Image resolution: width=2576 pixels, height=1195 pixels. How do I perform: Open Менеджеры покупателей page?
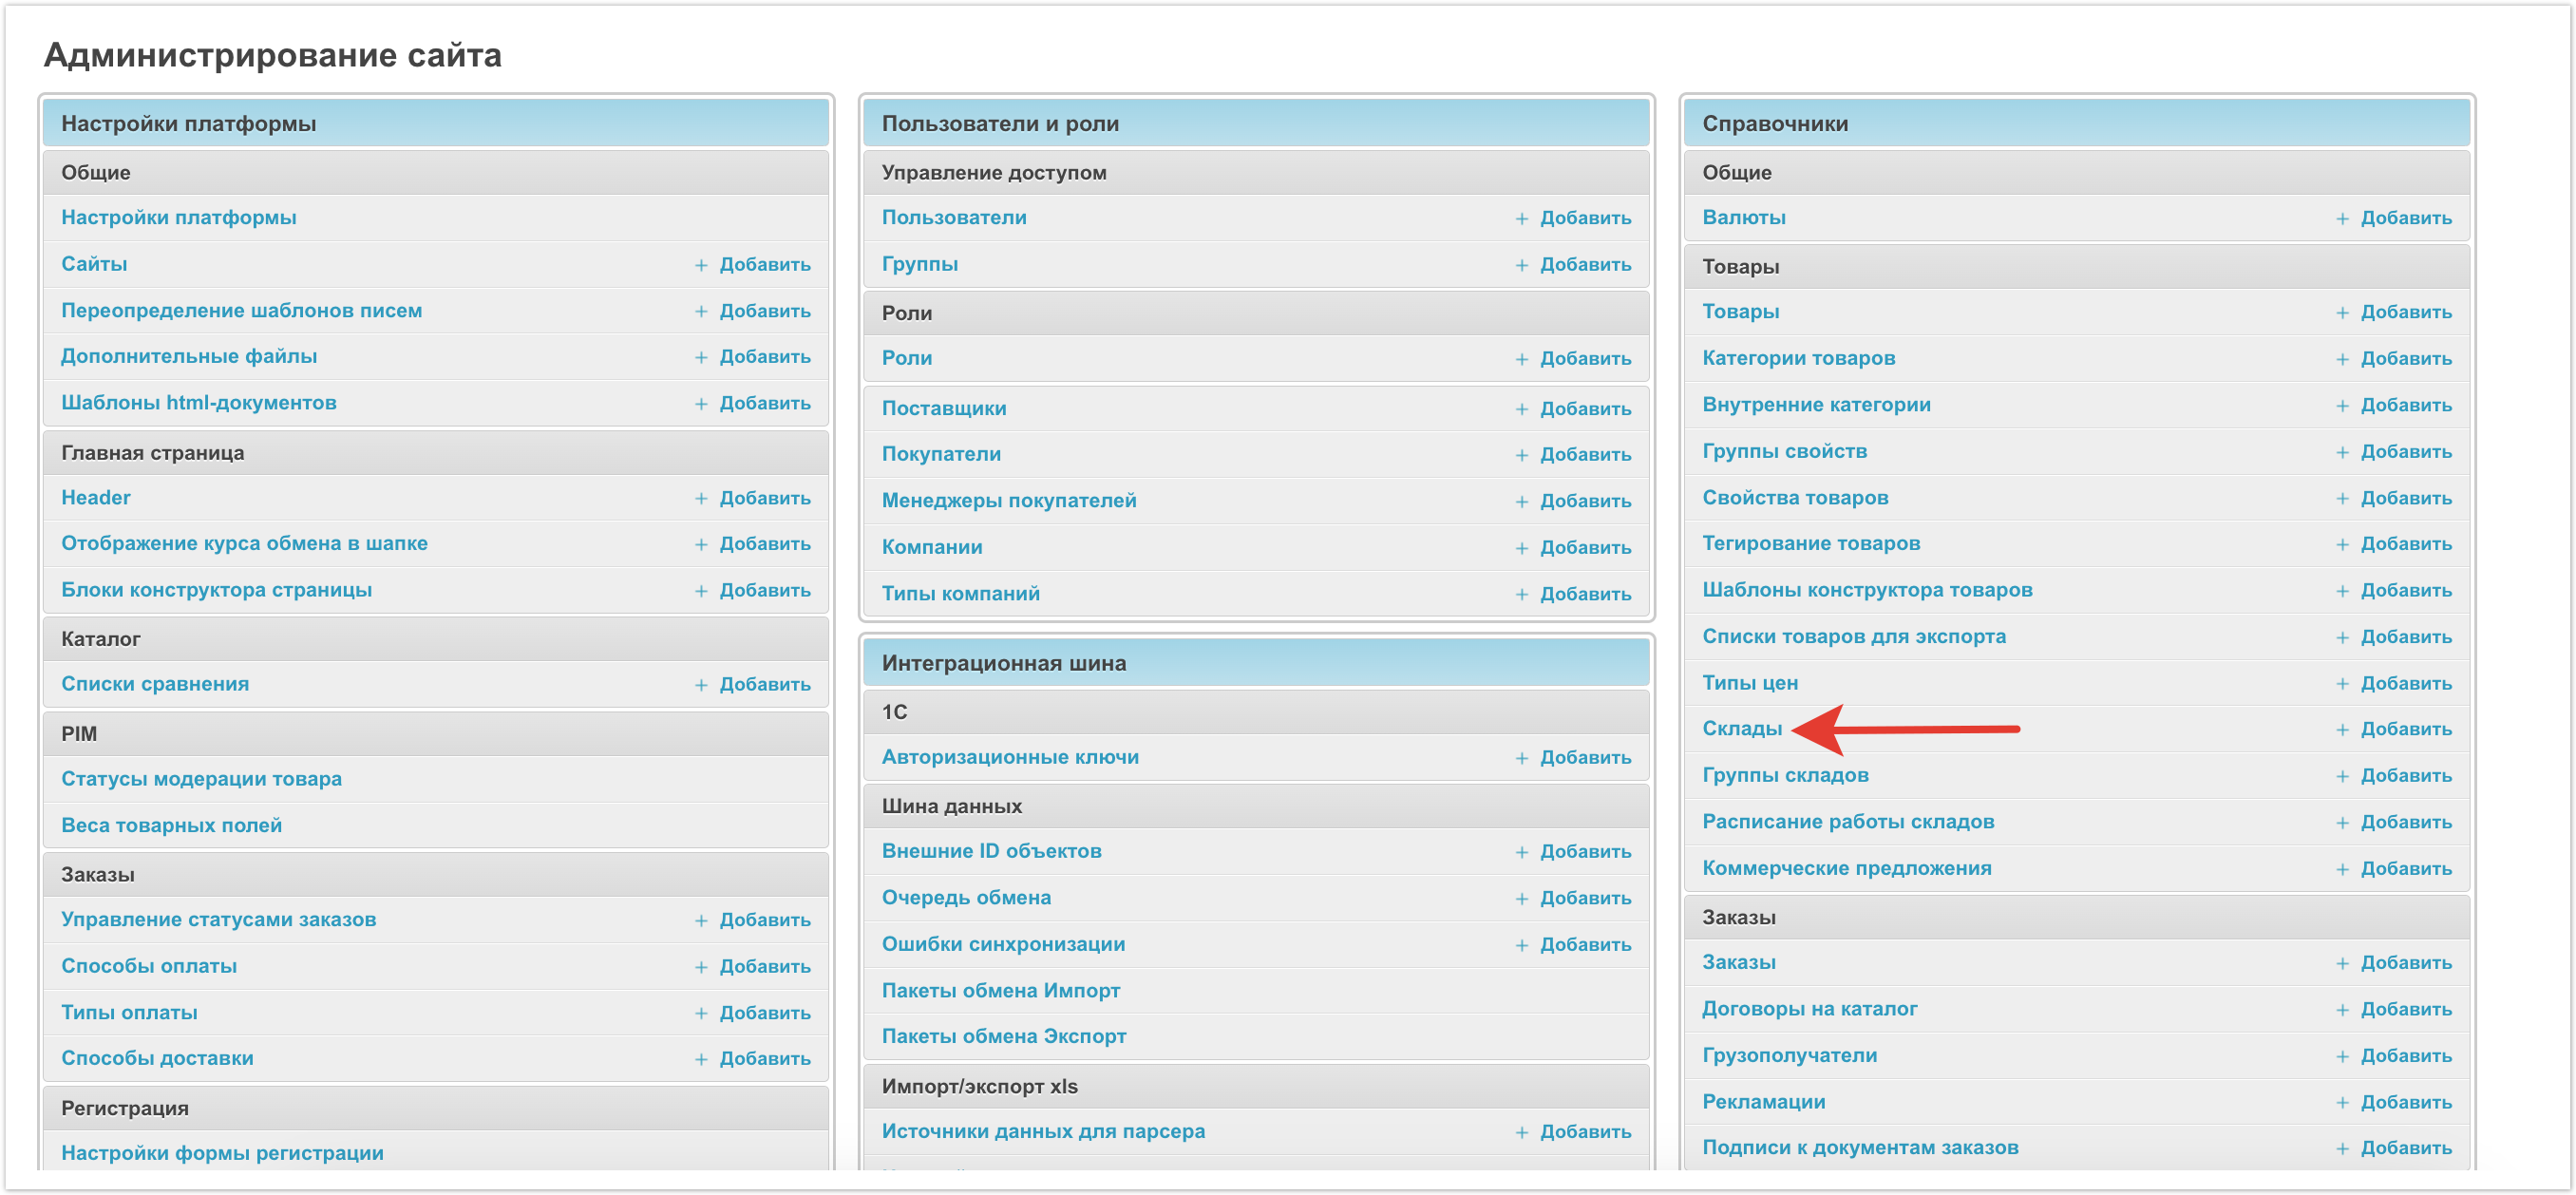(1008, 500)
